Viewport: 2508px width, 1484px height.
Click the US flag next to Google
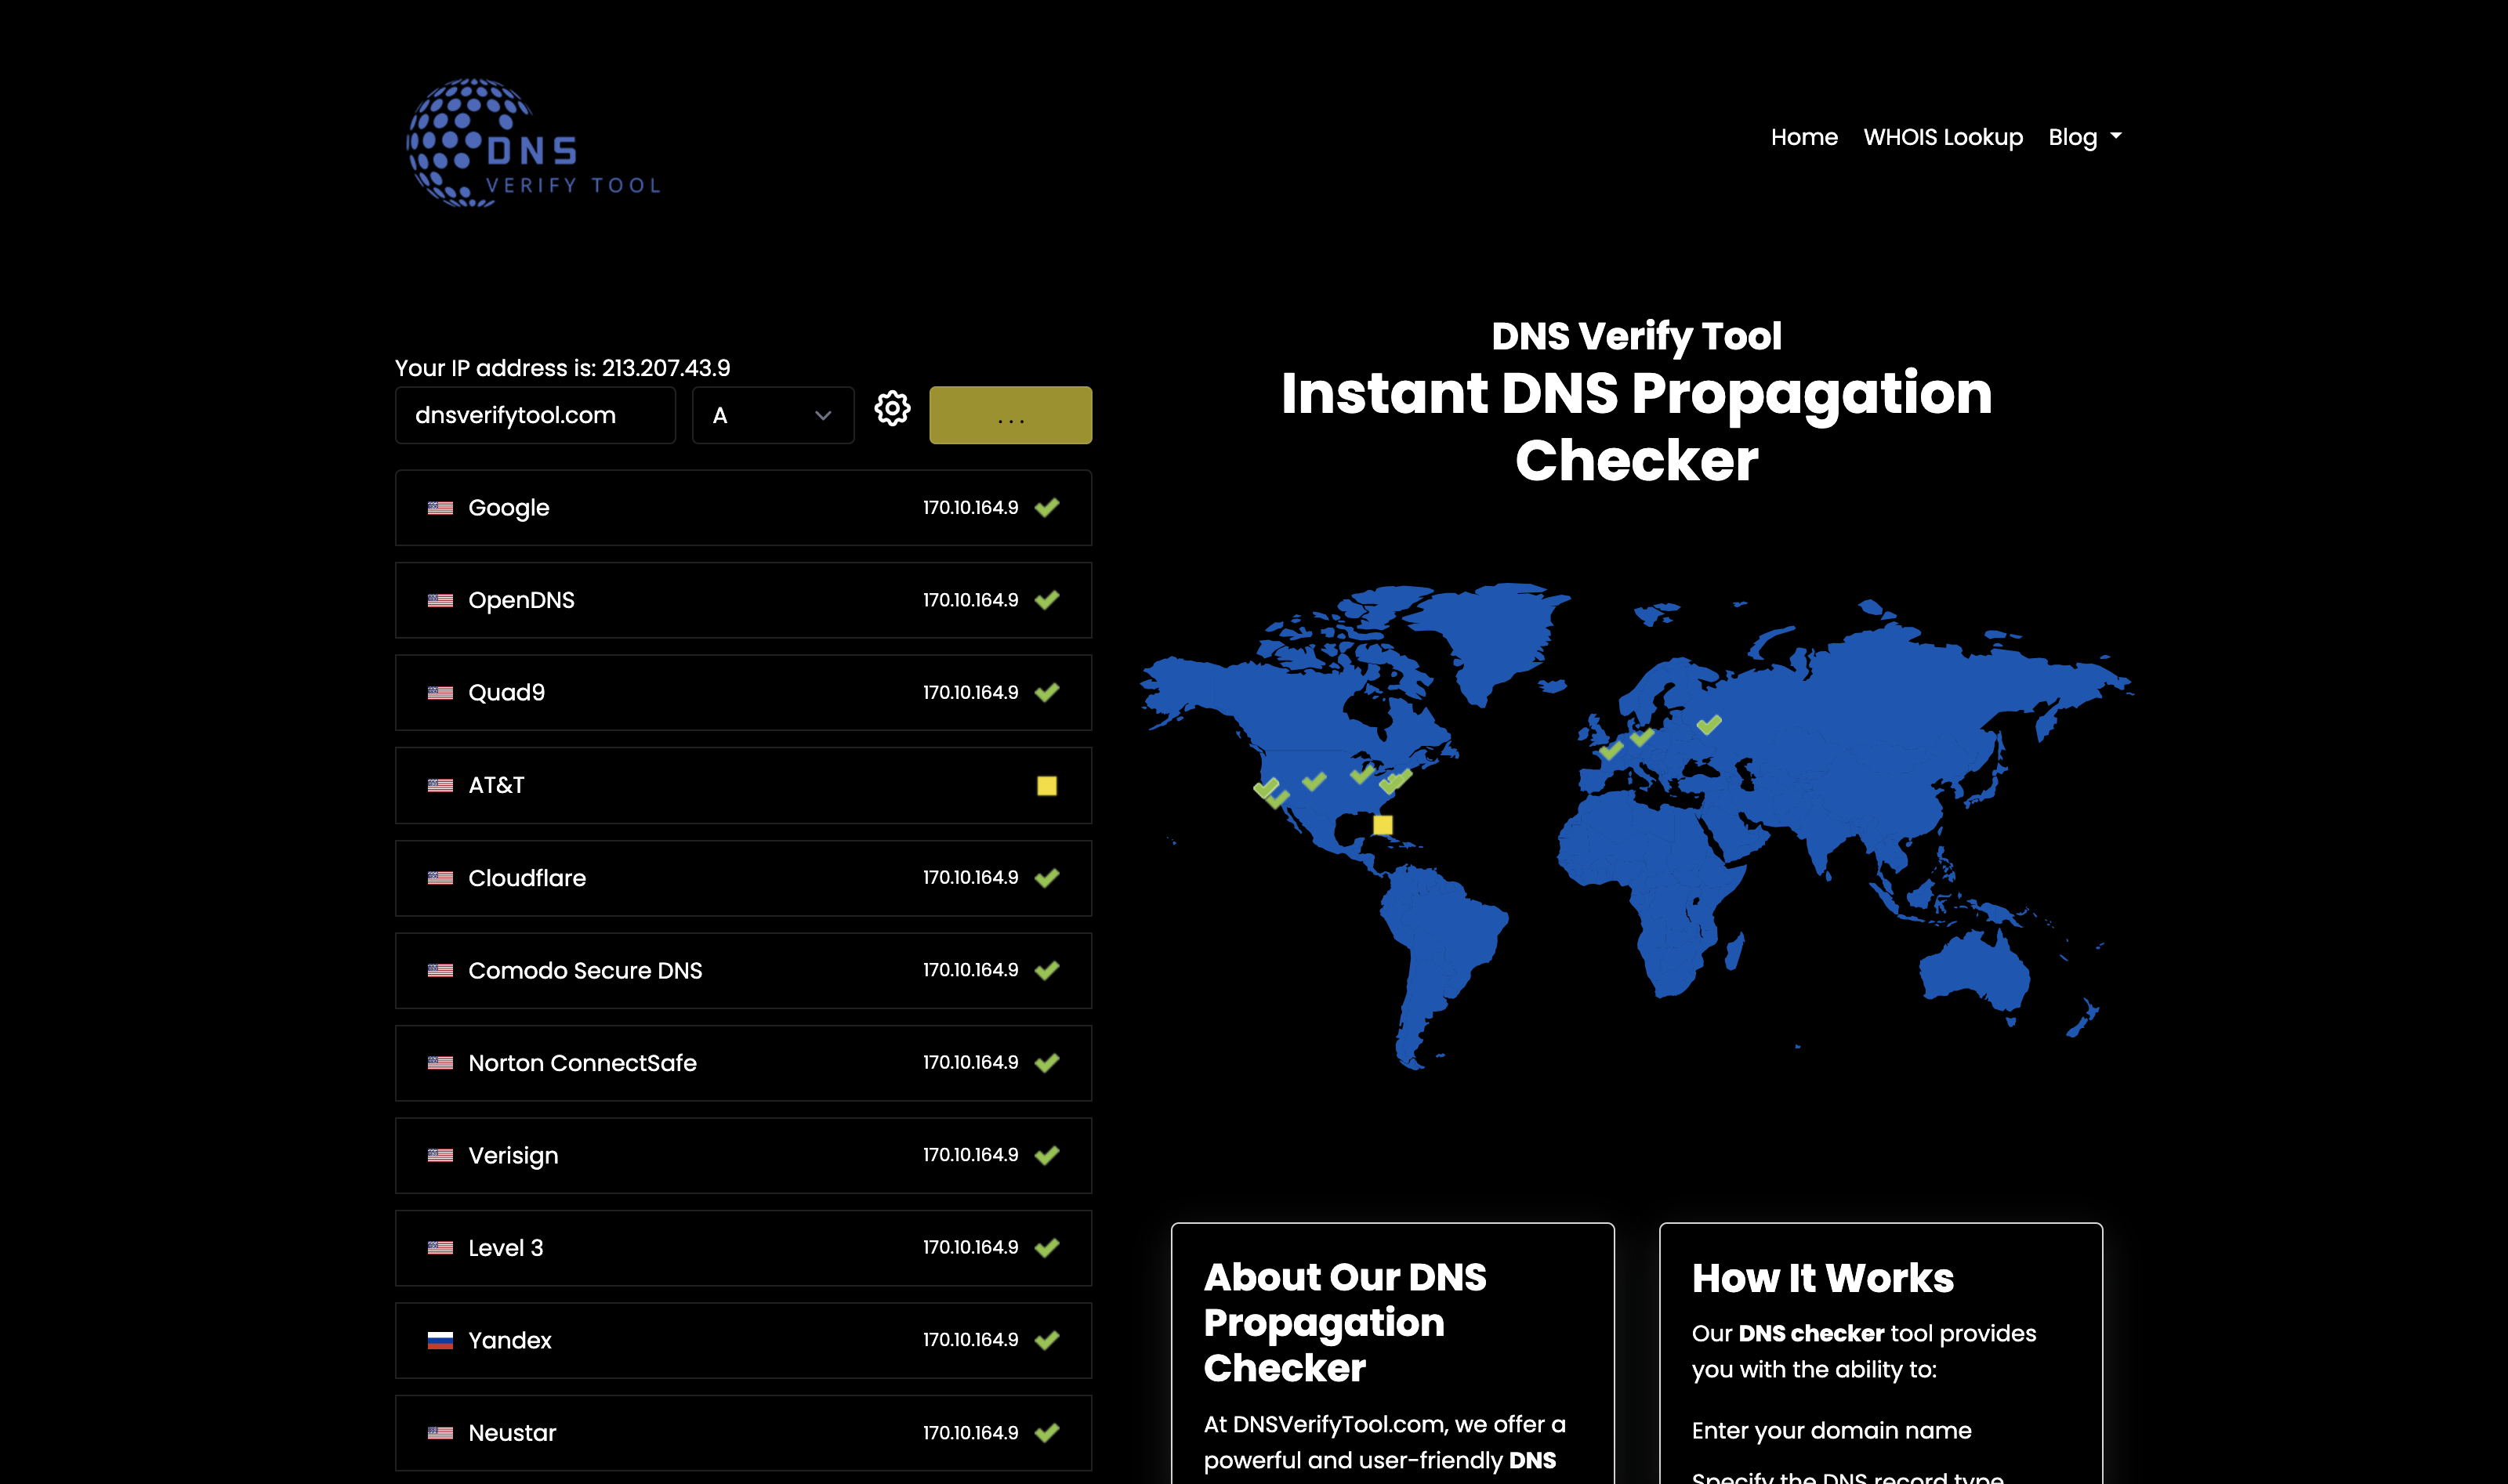click(x=440, y=508)
